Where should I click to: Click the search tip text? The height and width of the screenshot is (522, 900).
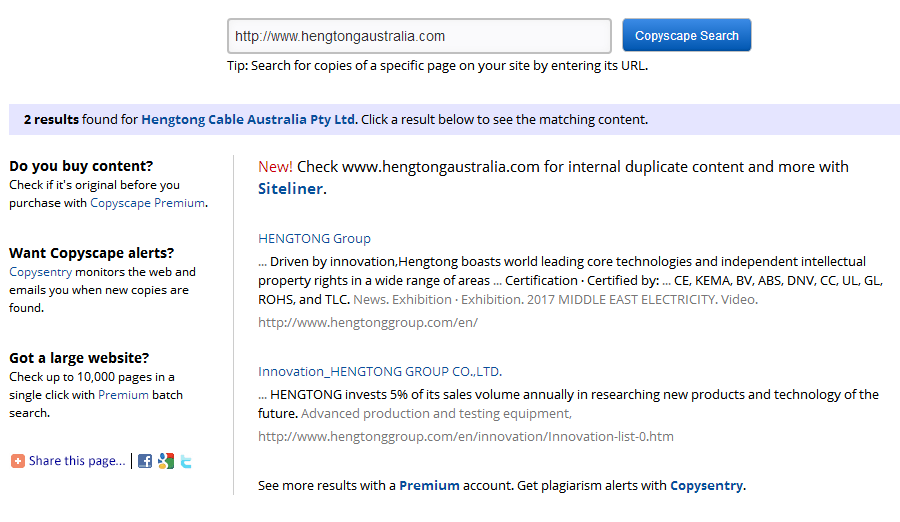tap(437, 65)
